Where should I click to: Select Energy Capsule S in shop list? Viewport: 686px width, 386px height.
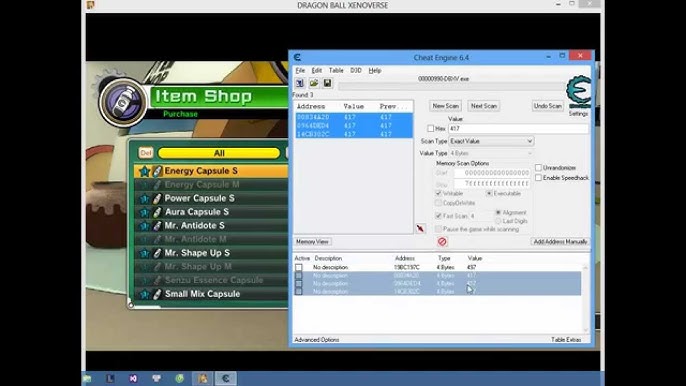click(x=211, y=171)
